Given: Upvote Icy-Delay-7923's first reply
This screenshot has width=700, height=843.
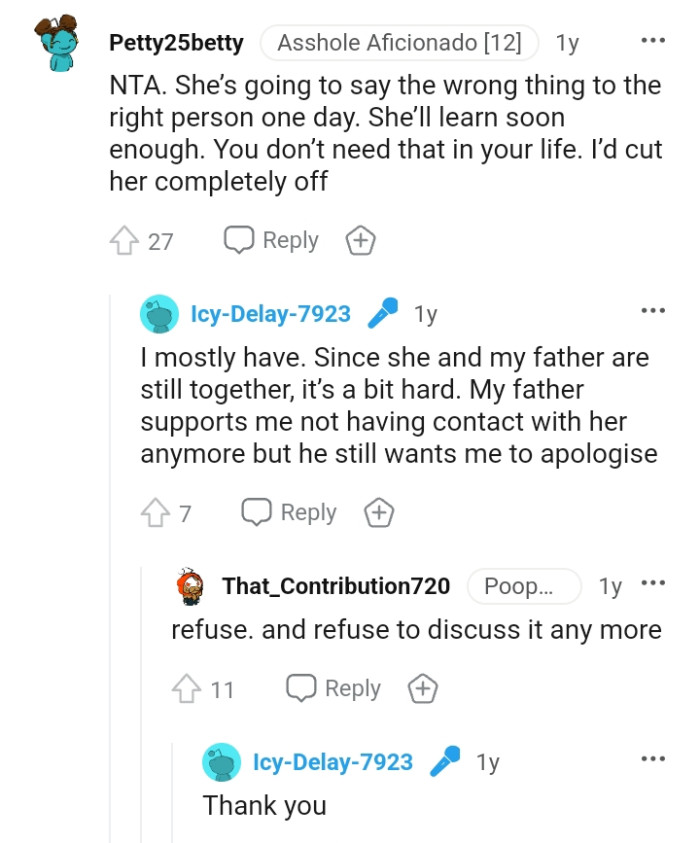Looking at the screenshot, I should [155, 511].
